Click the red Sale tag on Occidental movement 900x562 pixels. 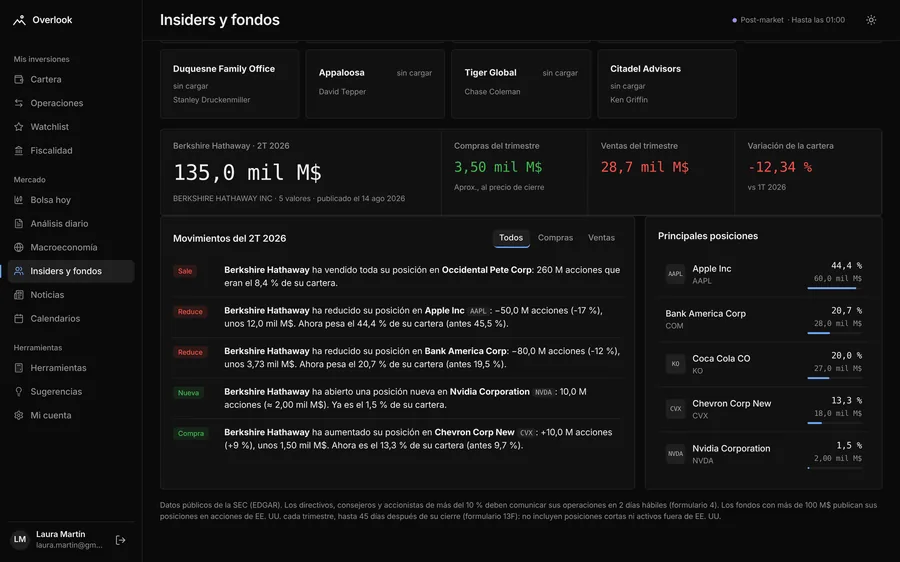tap(185, 271)
